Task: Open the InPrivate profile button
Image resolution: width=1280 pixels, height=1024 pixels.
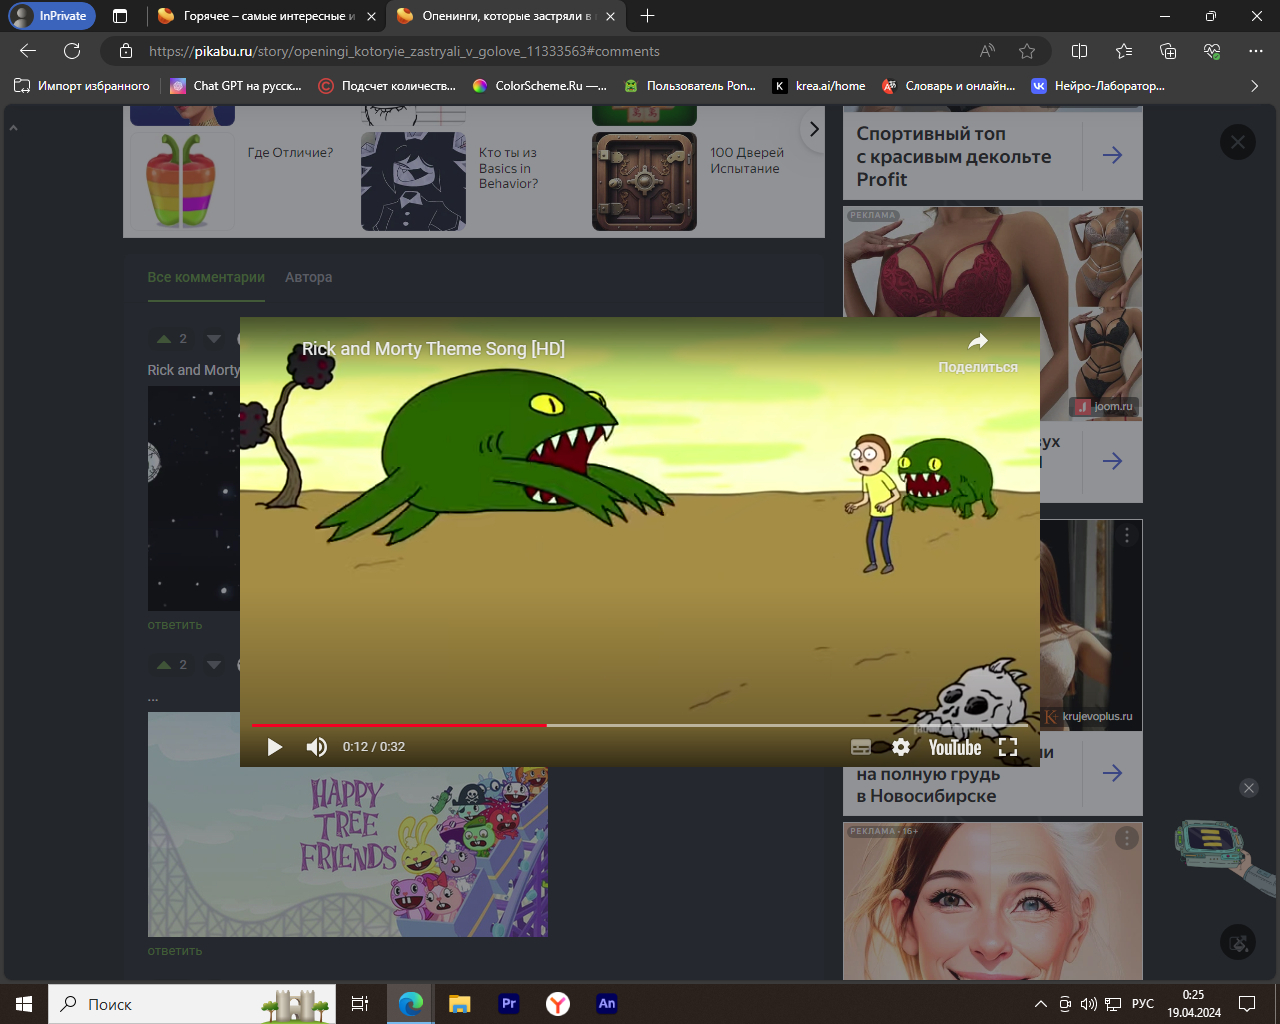Action: [51, 16]
